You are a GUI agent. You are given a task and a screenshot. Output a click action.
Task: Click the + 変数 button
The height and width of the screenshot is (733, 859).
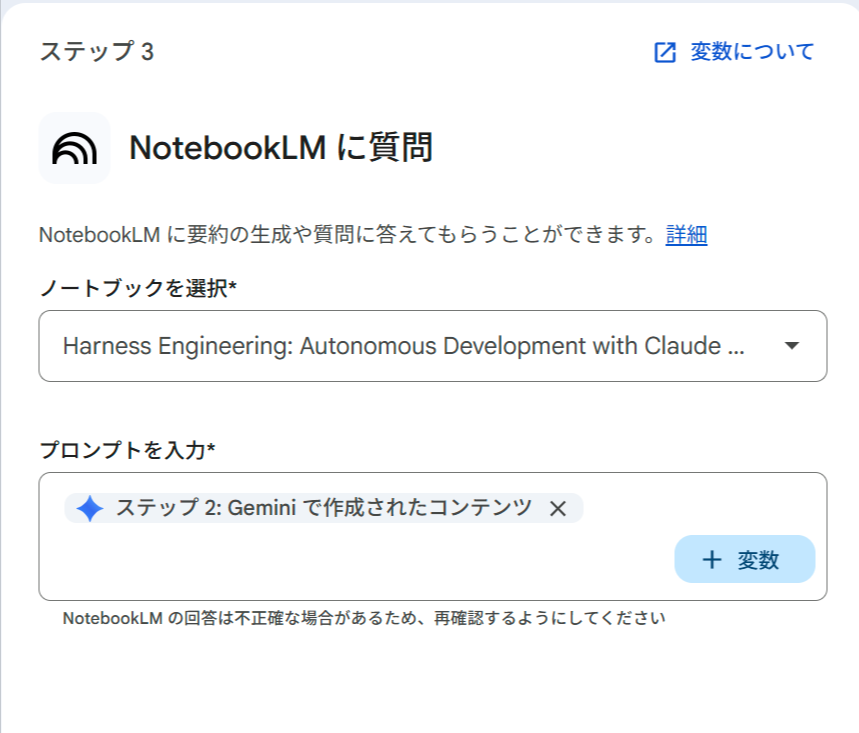point(745,559)
